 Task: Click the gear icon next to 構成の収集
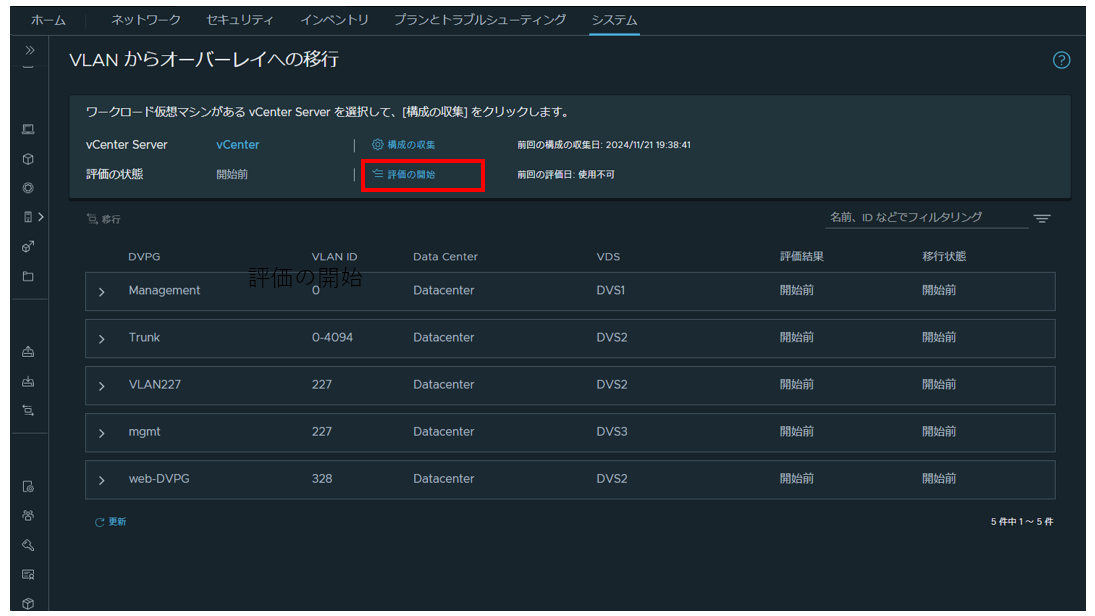click(x=377, y=145)
